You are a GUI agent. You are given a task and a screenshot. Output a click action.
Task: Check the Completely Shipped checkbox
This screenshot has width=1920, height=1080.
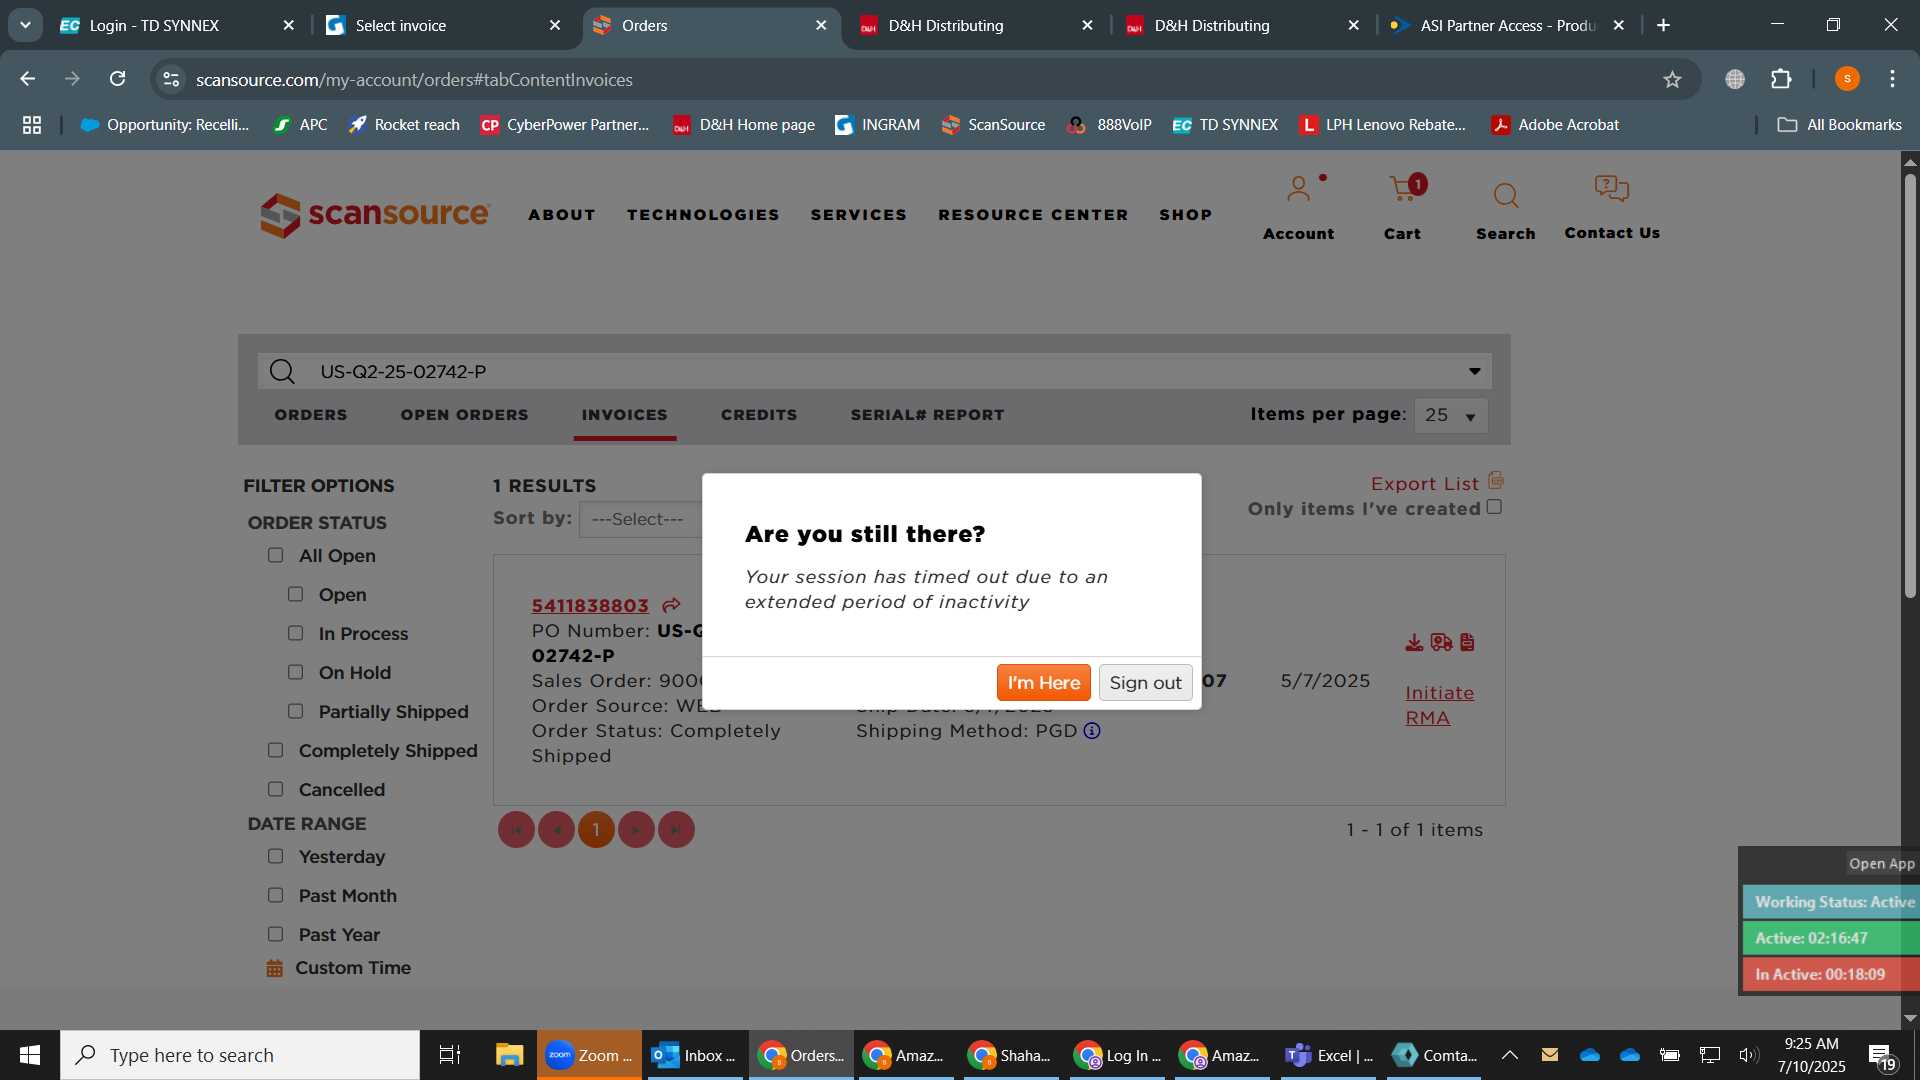coord(276,750)
